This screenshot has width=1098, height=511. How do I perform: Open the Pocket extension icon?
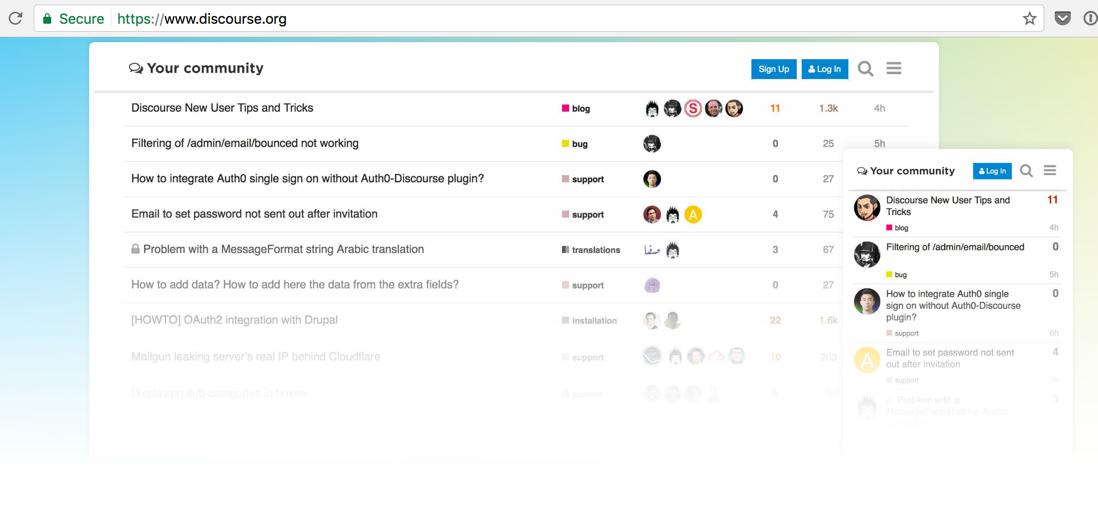click(1062, 19)
